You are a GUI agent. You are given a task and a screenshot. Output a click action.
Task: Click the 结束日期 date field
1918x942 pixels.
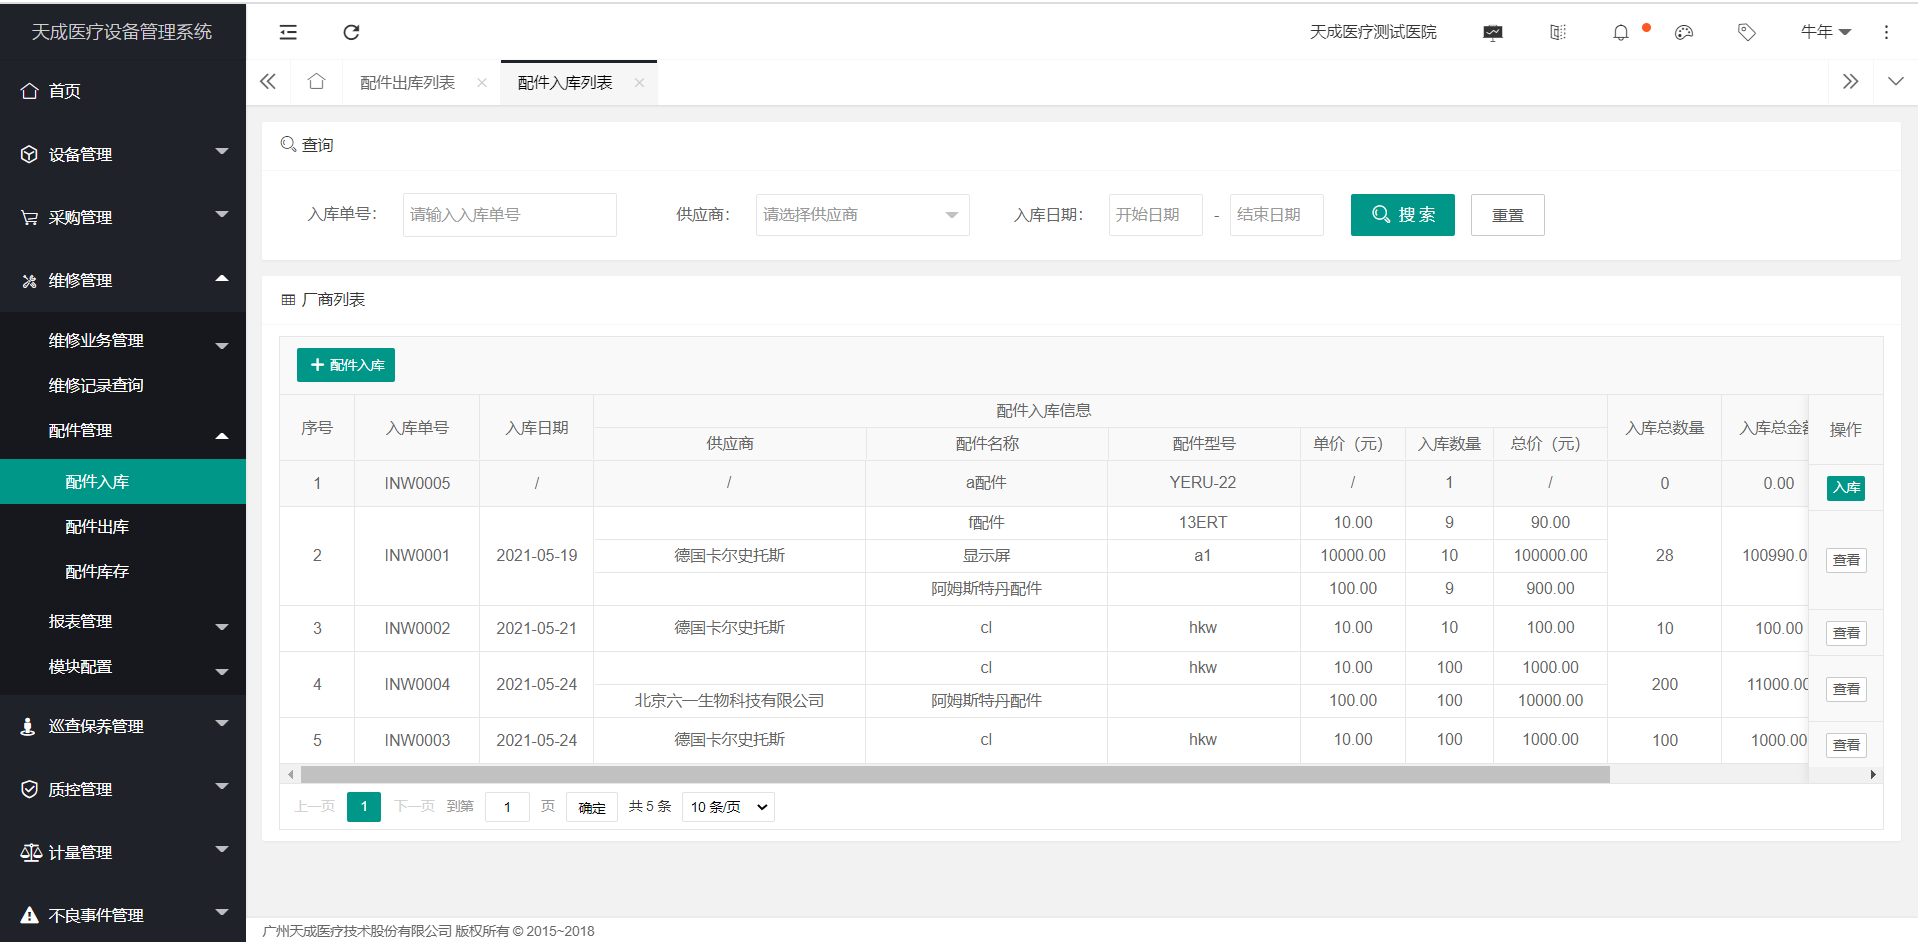click(1277, 215)
